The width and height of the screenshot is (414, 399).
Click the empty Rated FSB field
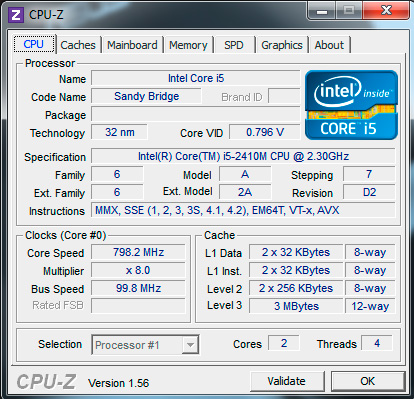coord(138,306)
